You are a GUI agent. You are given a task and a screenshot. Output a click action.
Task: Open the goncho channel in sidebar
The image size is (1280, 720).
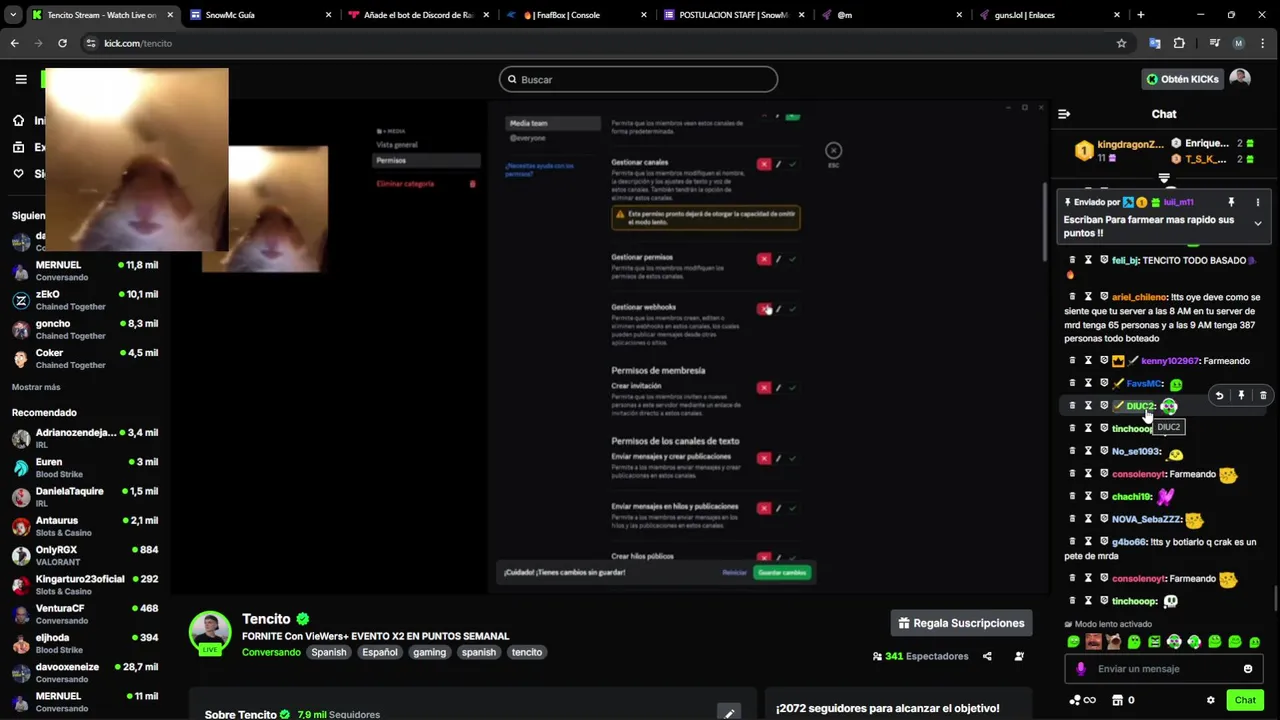pyautogui.click(x=85, y=329)
